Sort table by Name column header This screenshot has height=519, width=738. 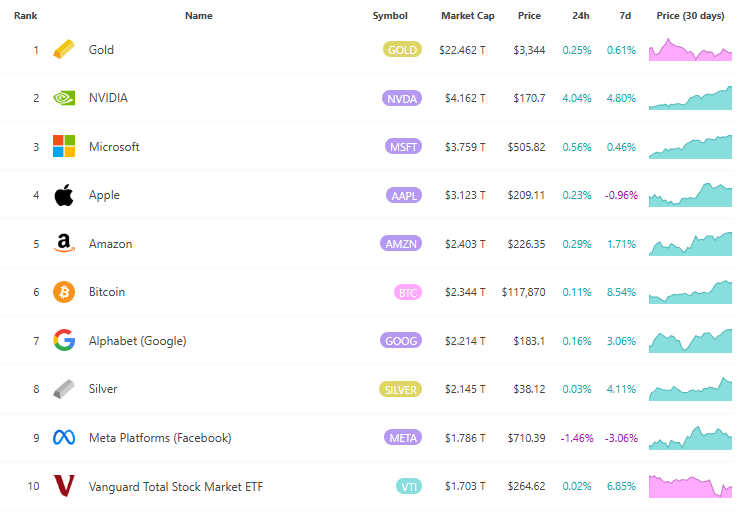[199, 16]
